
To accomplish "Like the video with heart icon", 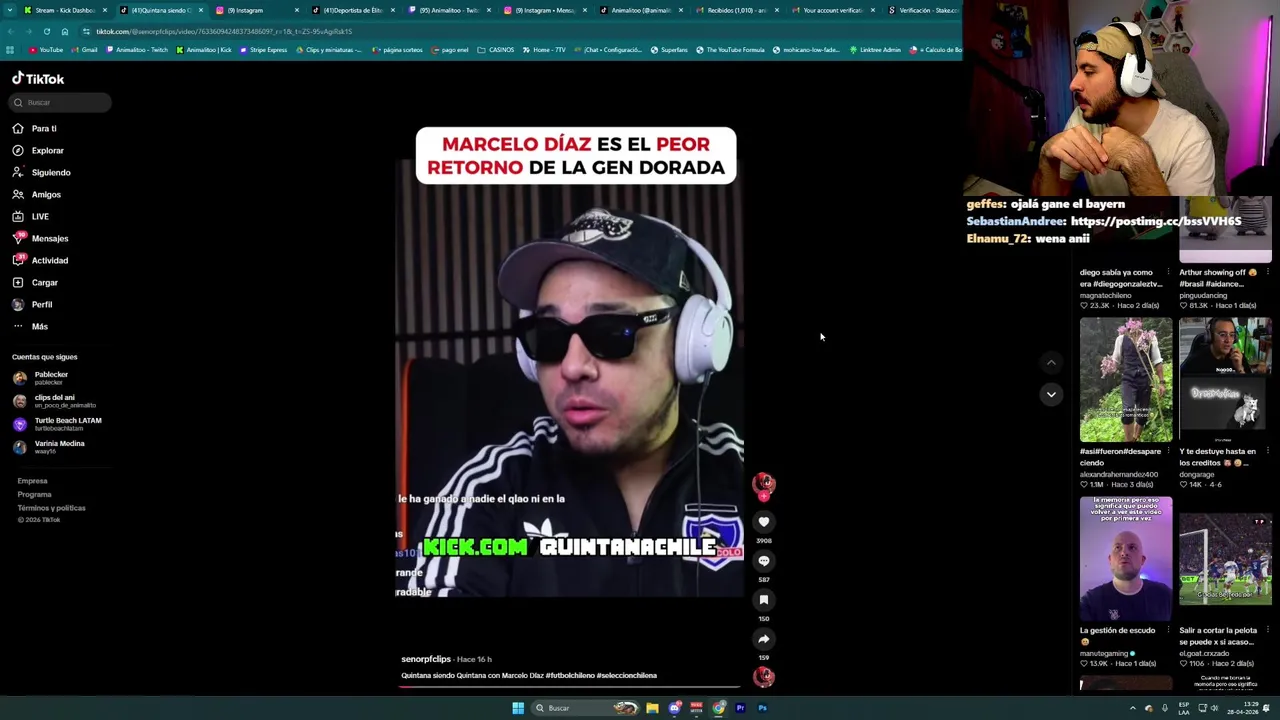I will point(763,521).
